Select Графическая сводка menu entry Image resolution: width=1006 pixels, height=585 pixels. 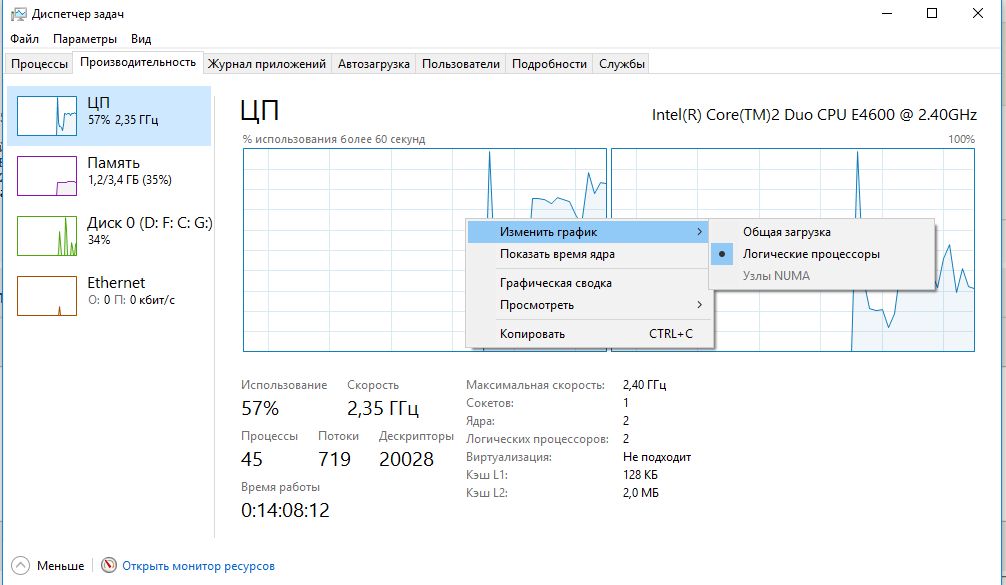point(556,283)
